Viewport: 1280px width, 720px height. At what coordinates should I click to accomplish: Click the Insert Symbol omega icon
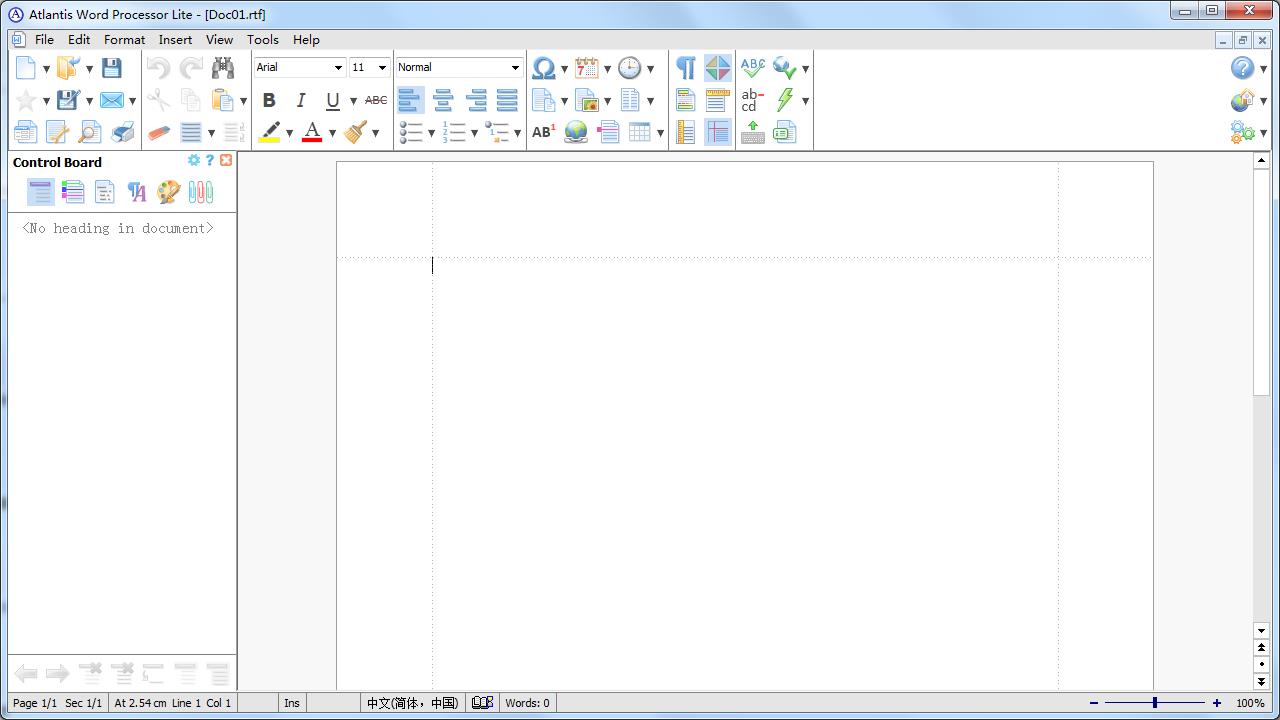(x=543, y=68)
